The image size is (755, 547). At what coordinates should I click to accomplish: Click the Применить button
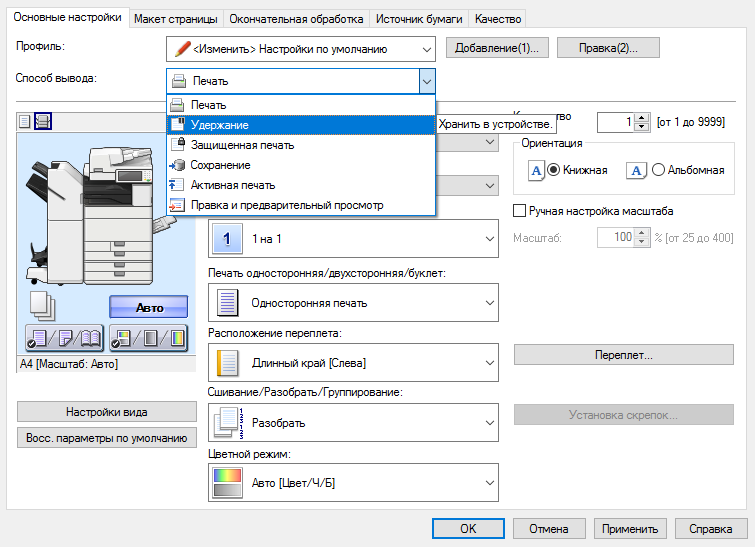[x=630, y=529]
